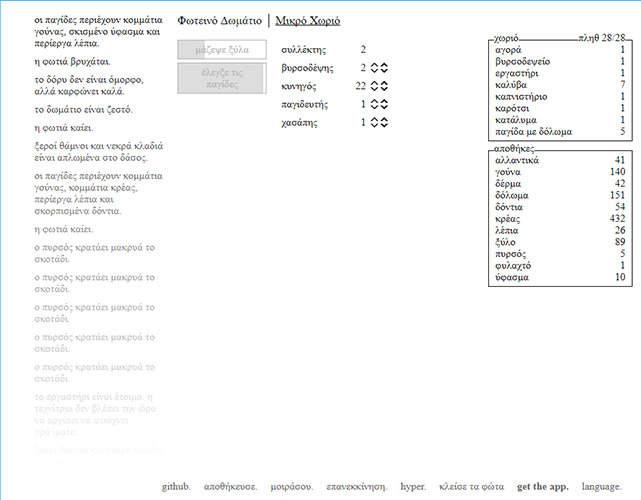Click the έλεγξε τις παγίδες button

(x=222, y=78)
